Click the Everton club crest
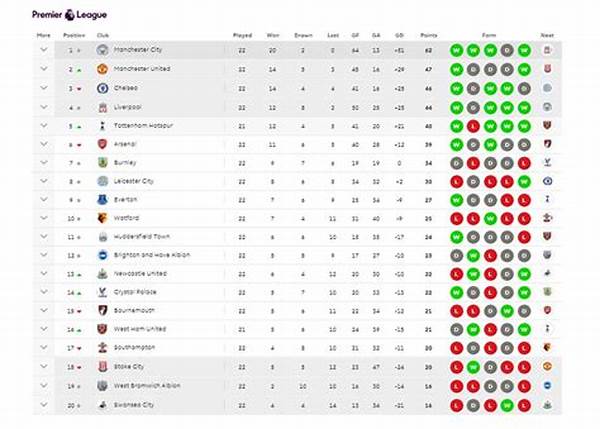This screenshot has height=429, width=600. [102, 200]
